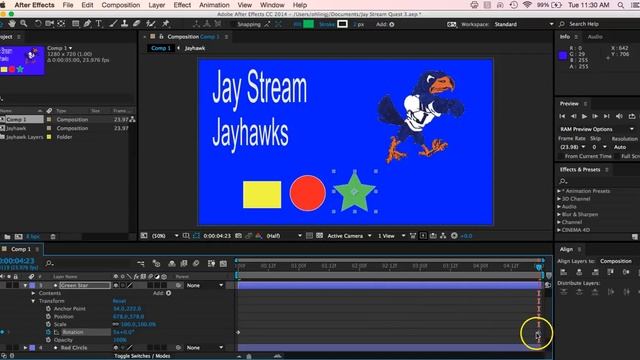Viewport: 640px width, 360px height.
Task: Toggle Scale stopwatch for Green Star
Action: tap(48, 324)
